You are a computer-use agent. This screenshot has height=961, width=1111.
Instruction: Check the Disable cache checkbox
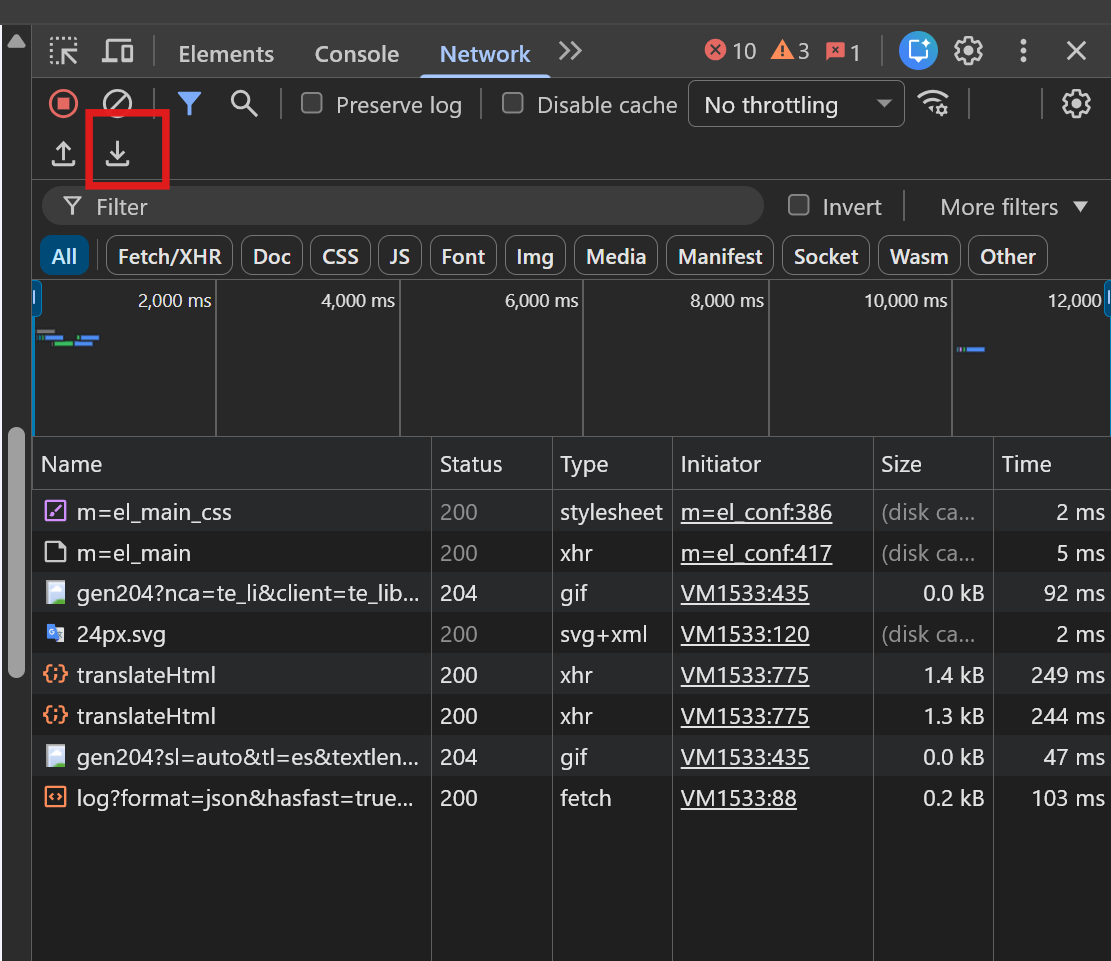512,103
